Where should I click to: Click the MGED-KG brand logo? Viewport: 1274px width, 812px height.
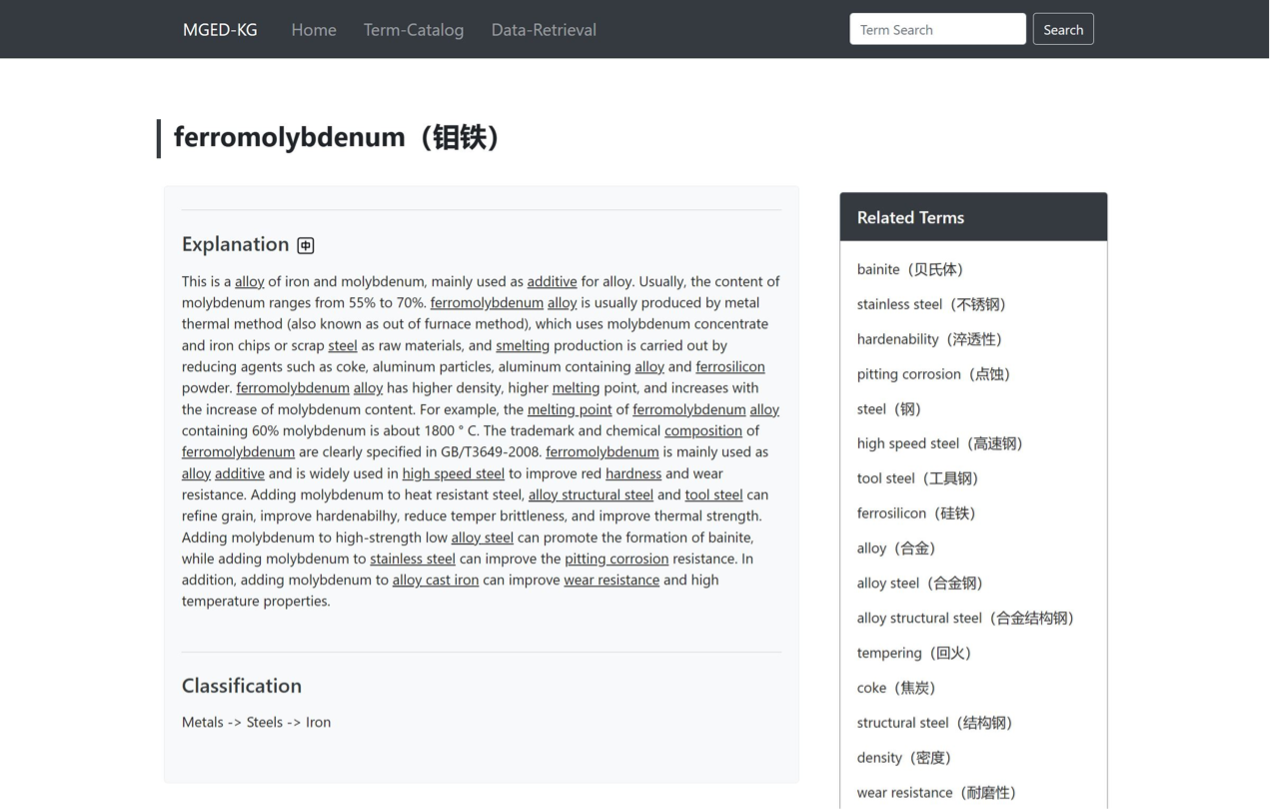[220, 30]
